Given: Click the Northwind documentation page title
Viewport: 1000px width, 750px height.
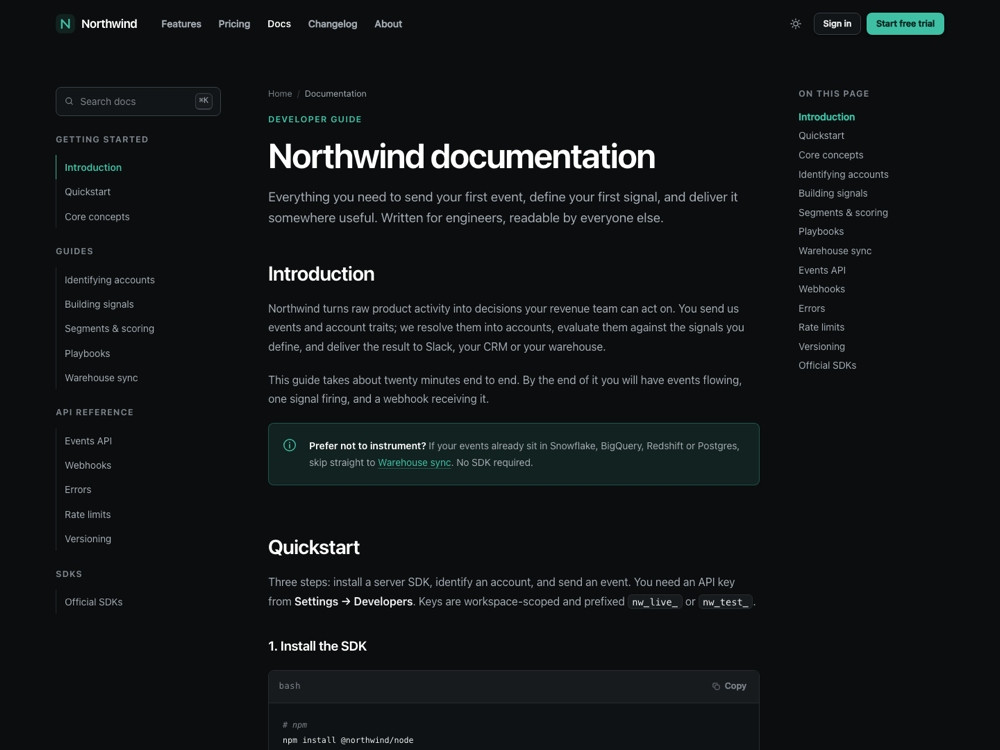Looking at the screenshot, I should tap(462, 156).
